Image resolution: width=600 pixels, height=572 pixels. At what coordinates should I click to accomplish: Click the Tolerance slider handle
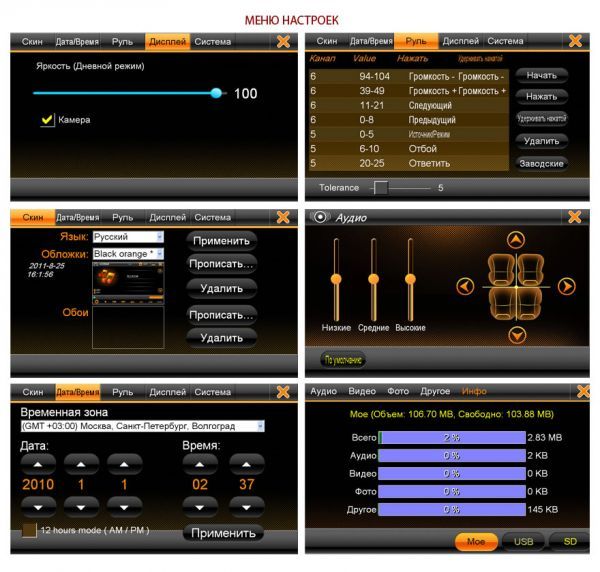click(380, 188)
